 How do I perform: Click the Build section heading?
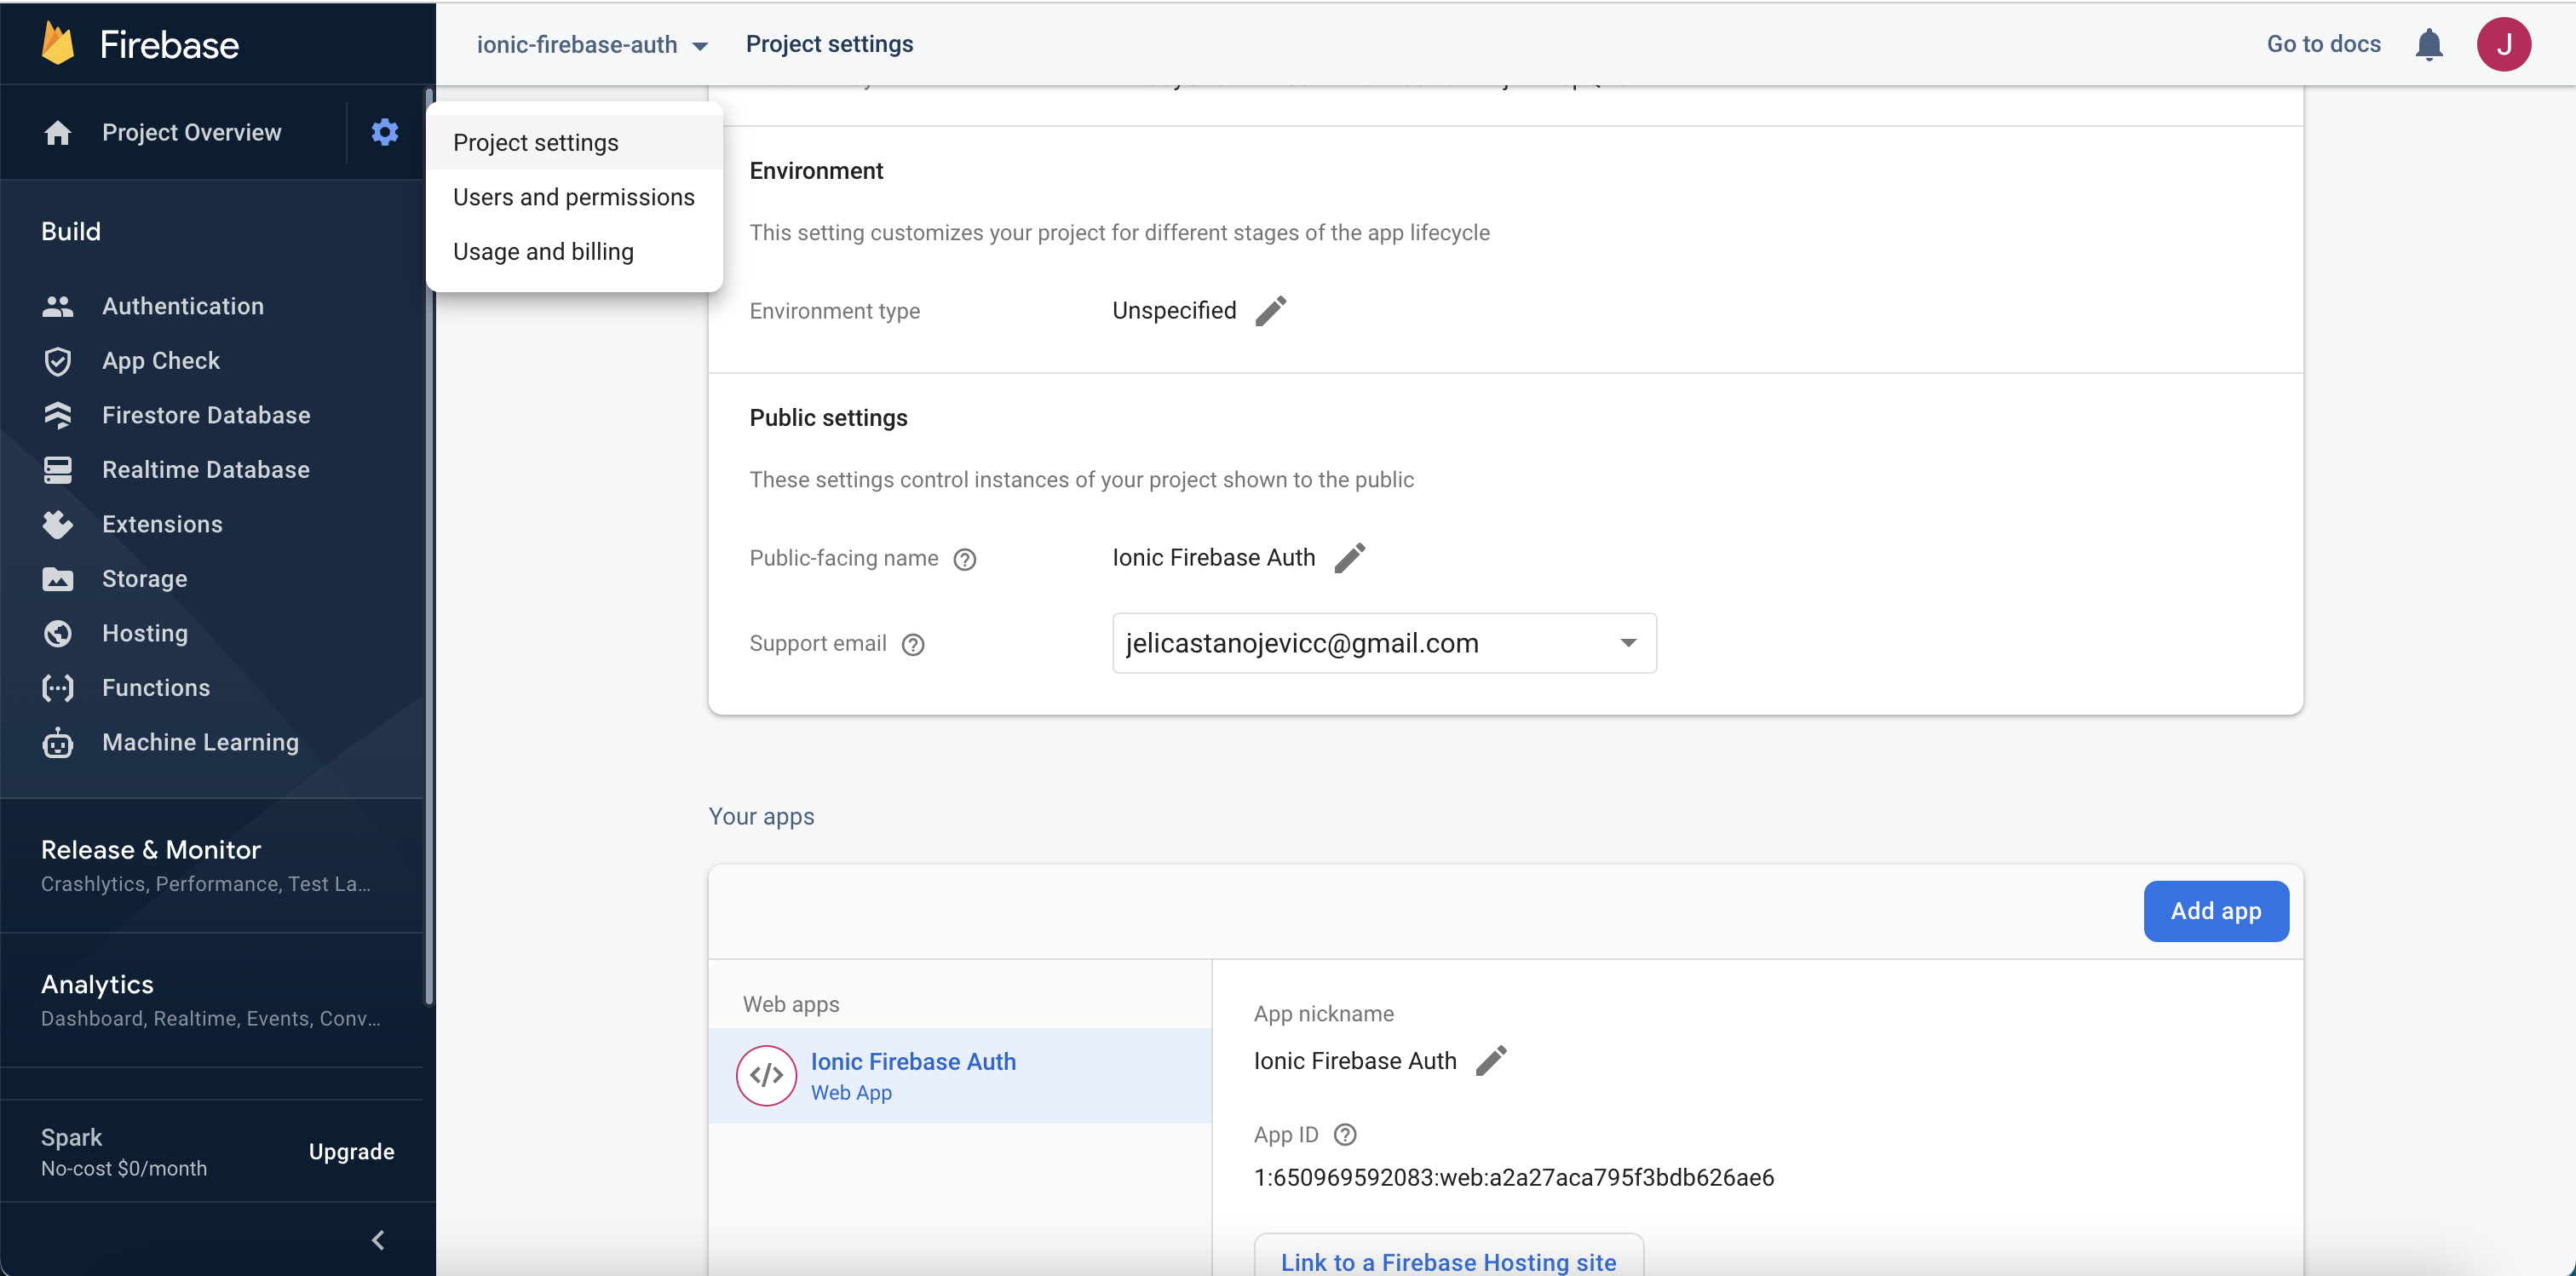[71, 232]
